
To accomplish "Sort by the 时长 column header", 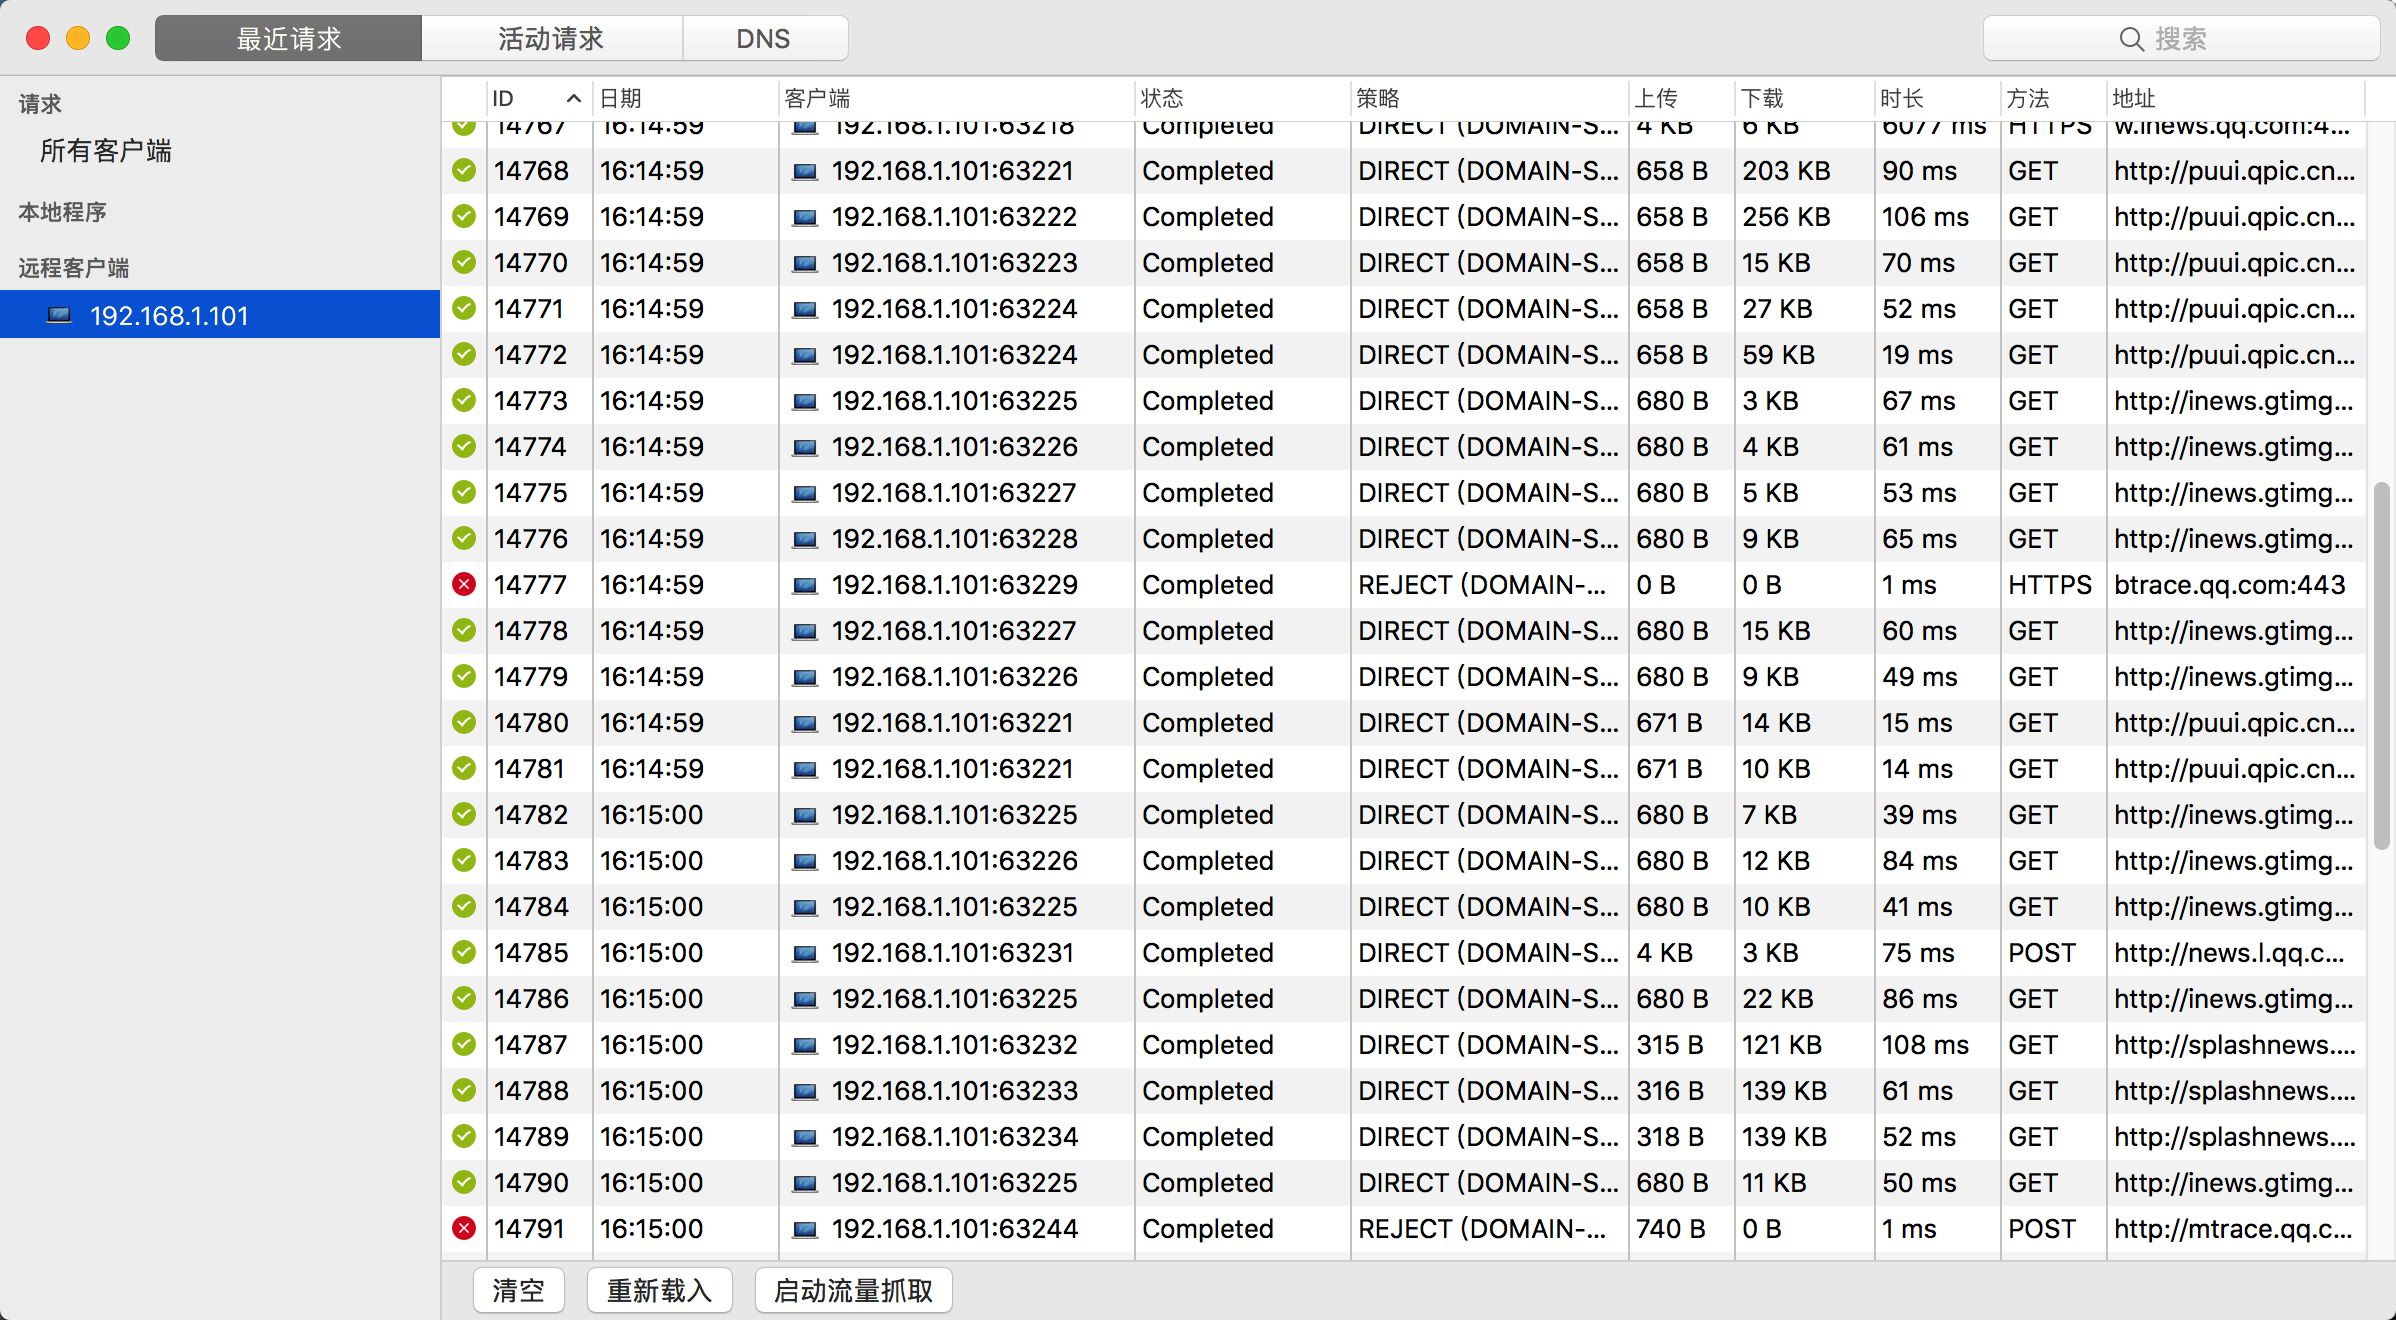I will [x=1901, y=98].
